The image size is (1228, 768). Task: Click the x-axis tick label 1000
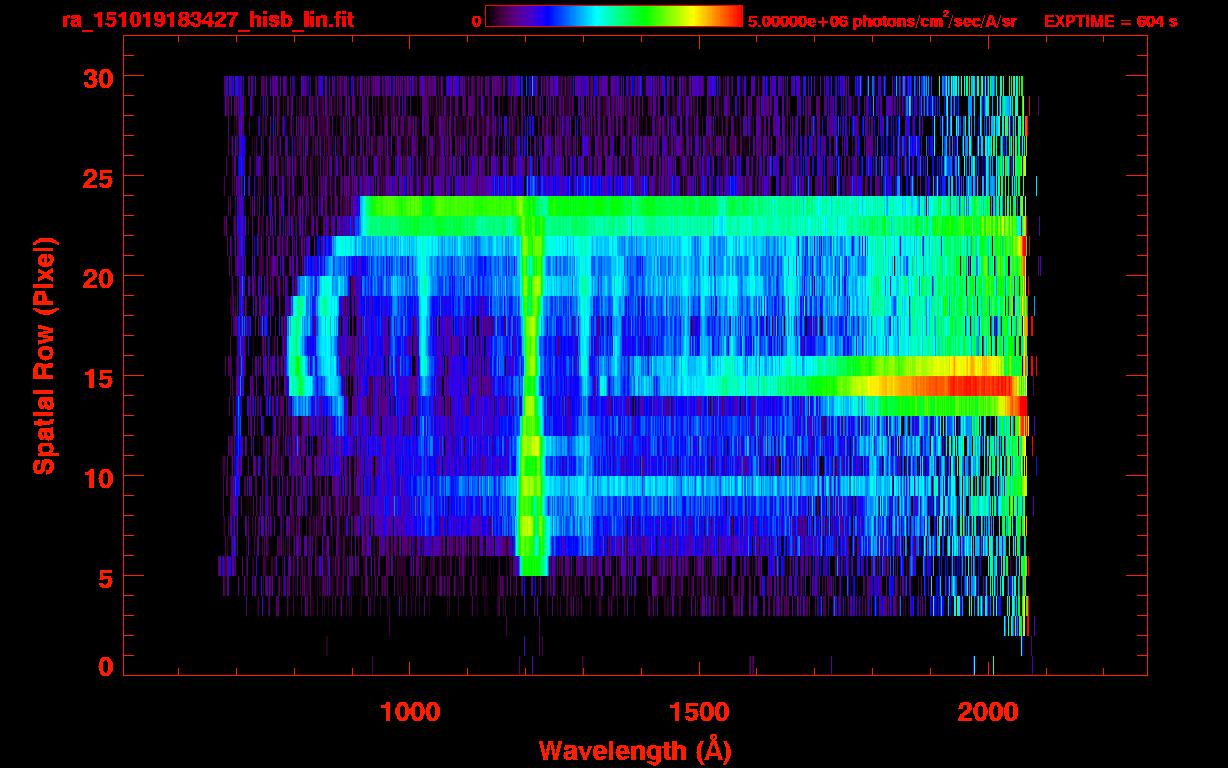(410, 712)
